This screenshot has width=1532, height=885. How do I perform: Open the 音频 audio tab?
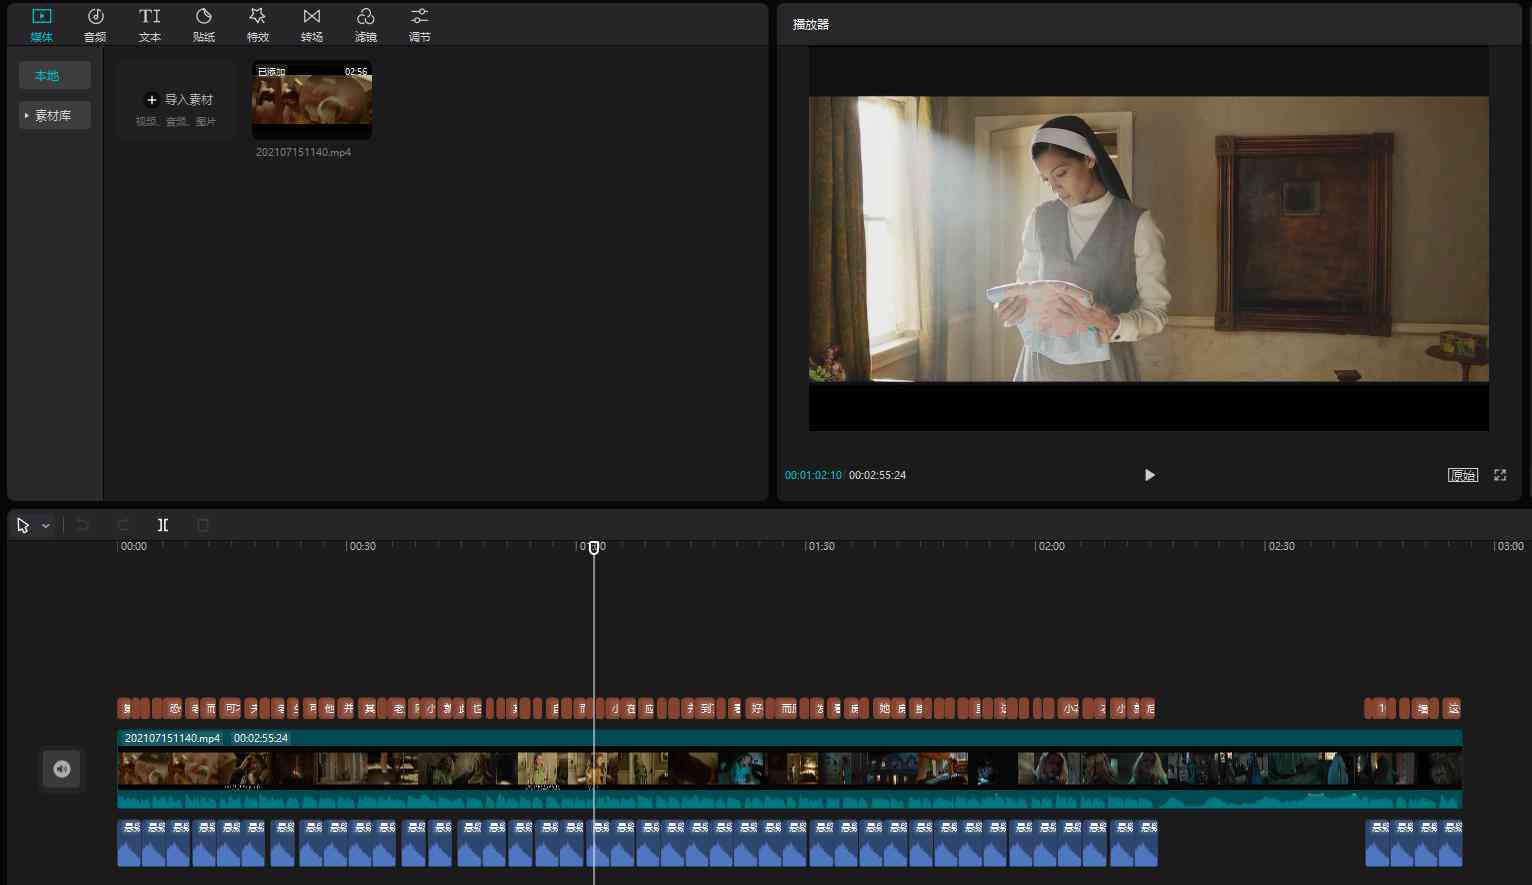[95, 25]
